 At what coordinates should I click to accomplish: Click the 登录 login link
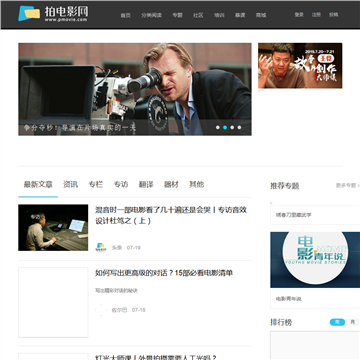point(299,15)
